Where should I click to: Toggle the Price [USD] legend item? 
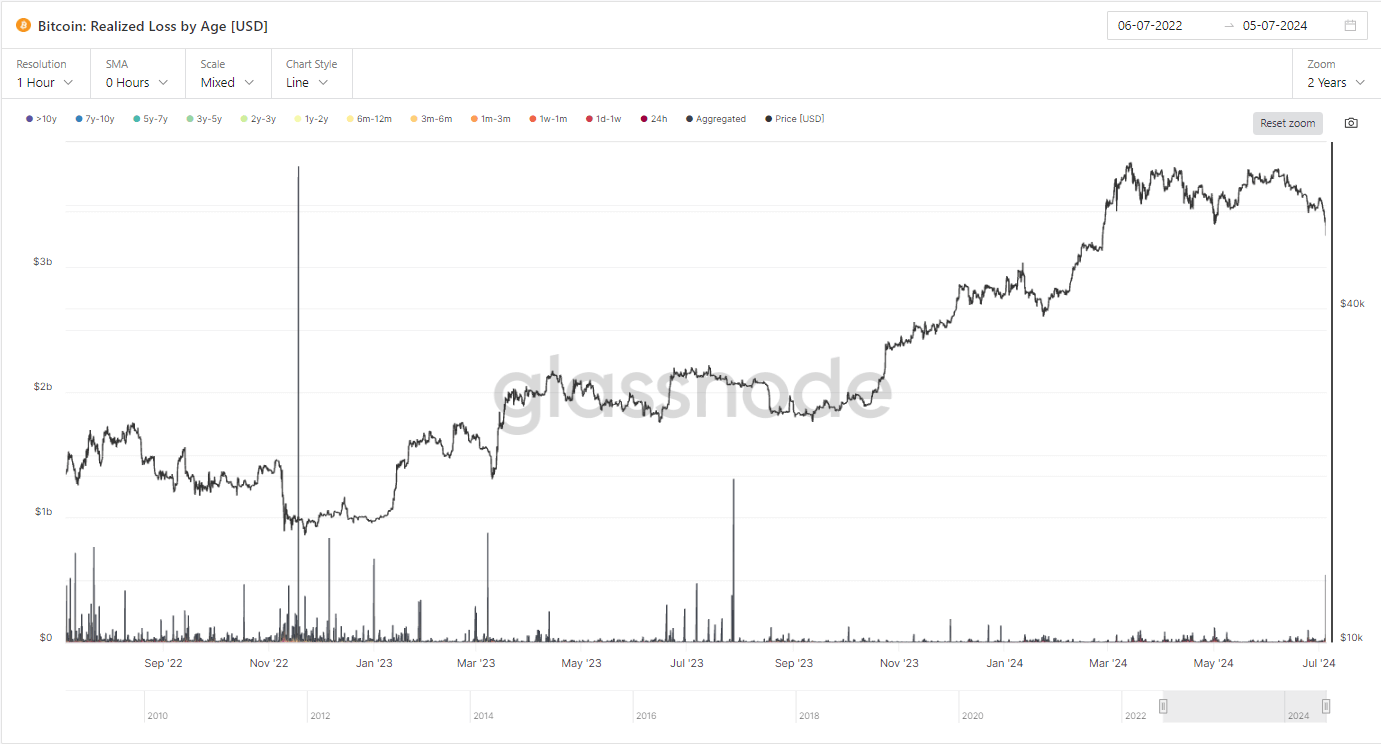[x=795, y=119]
